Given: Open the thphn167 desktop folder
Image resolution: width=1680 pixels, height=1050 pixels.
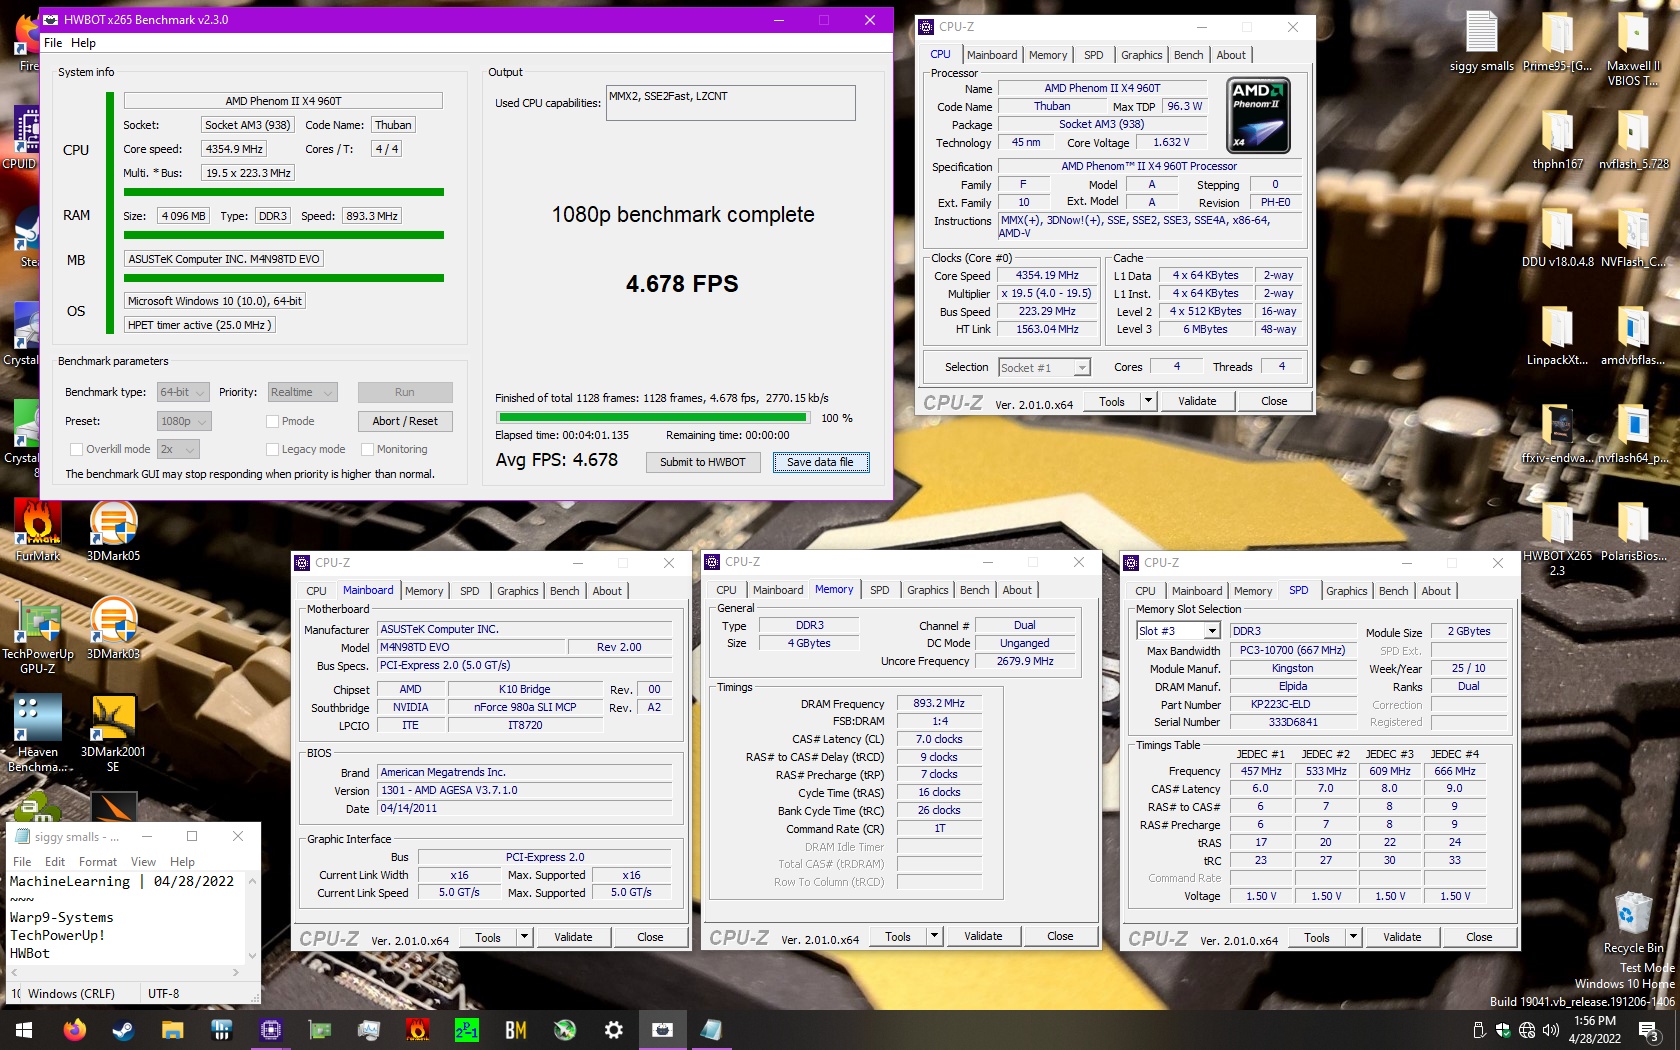Looking at the screenshot, I should (1557, 139).
